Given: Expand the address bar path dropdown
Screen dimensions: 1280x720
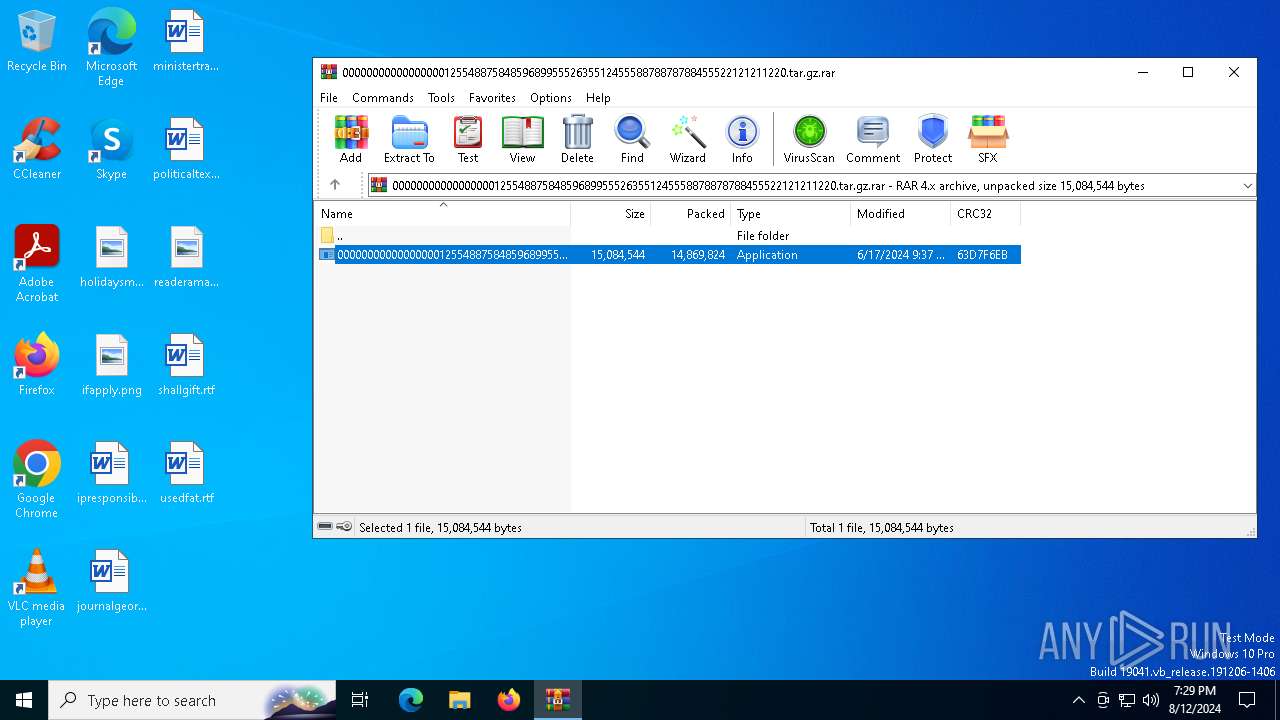Looking at the screenshot, I should [1247, 185].
